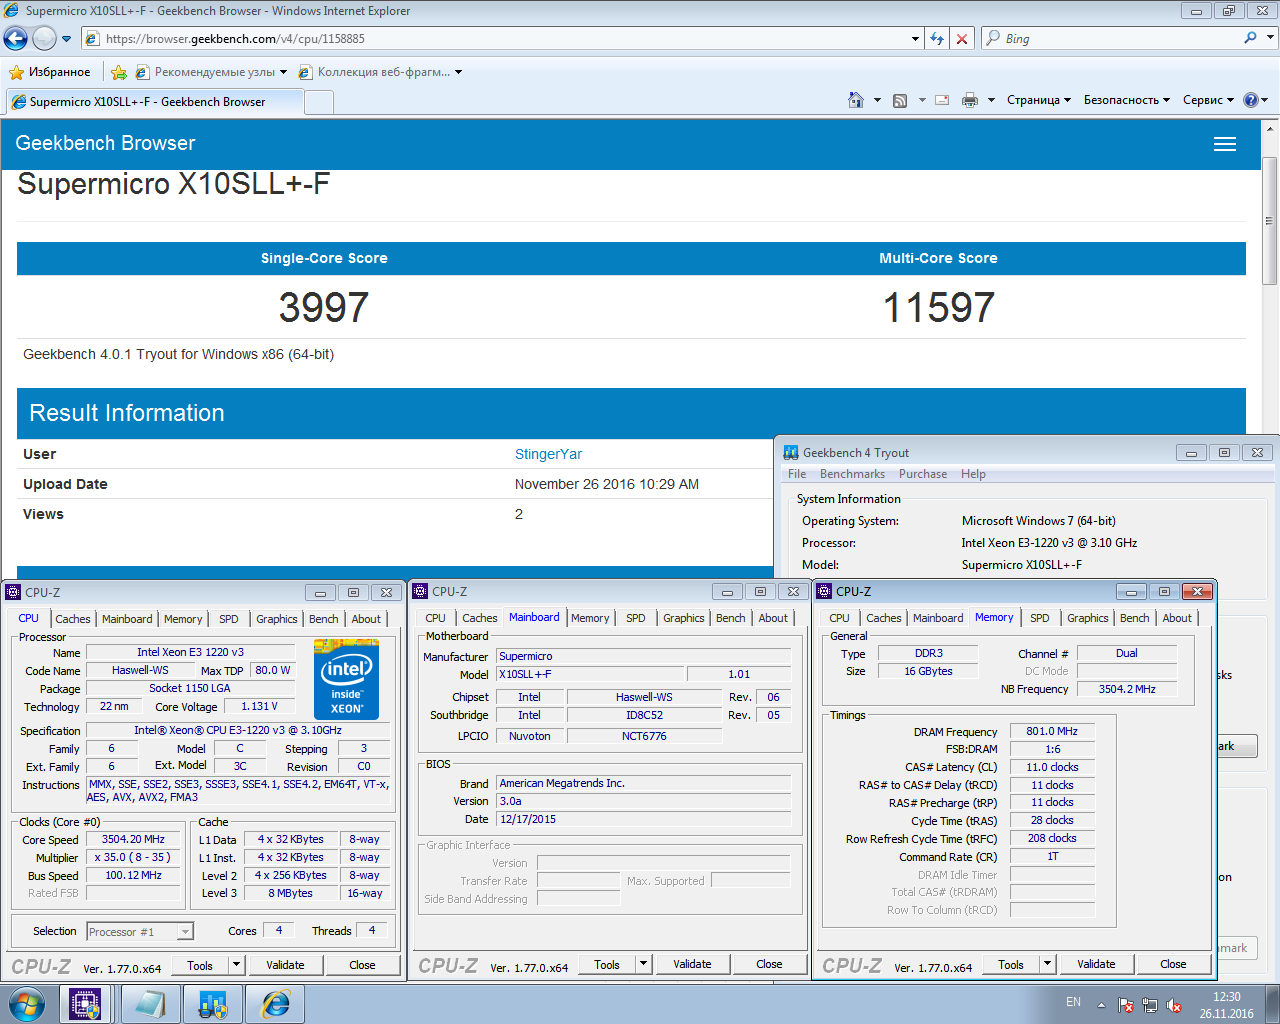Image resolution: width=1280 pixels, height=1024 pixels.
Task: Open the StingerYar user link
Action: click(548, 454)
